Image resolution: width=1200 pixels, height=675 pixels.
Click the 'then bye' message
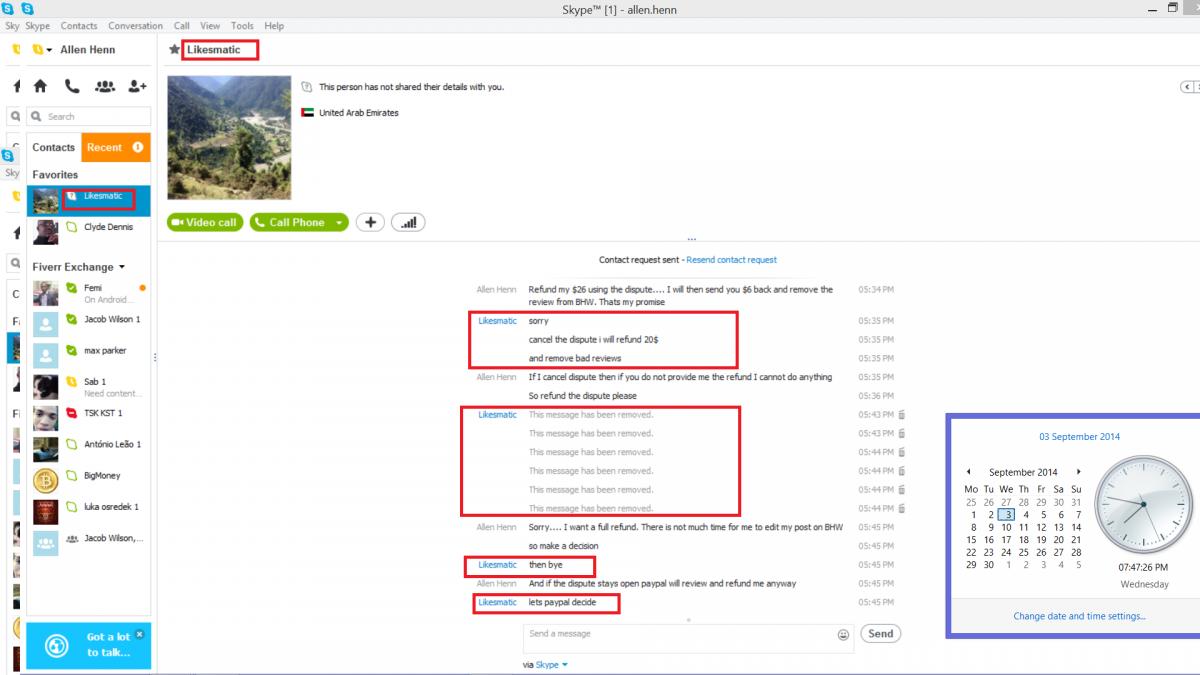tap(546, 565)
